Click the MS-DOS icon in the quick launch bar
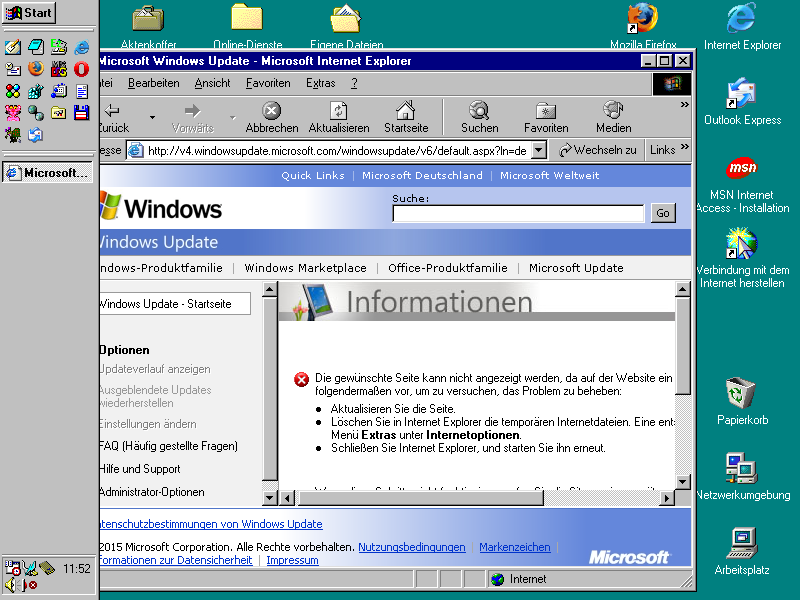 pos(59,68)
